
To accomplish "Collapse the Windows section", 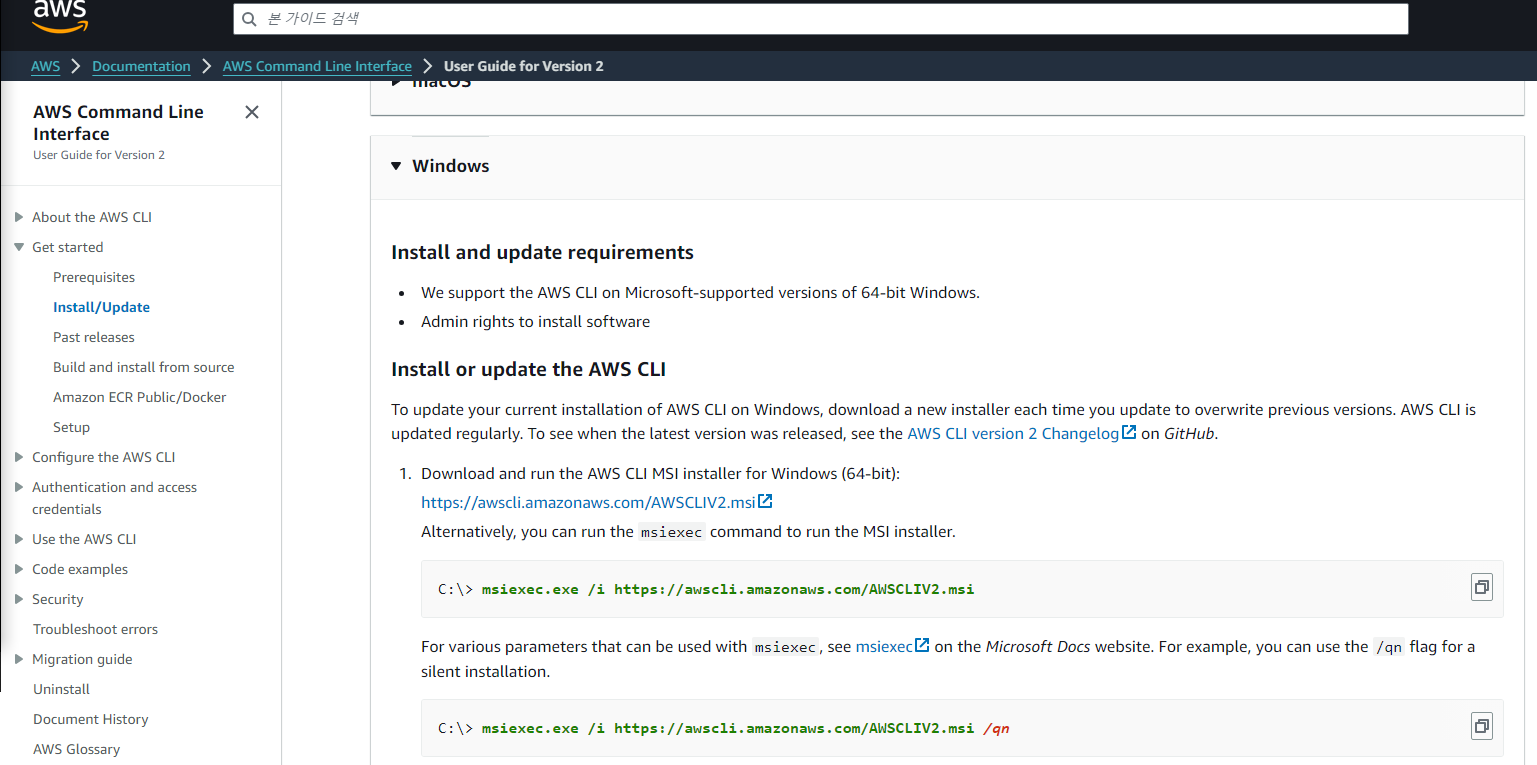I will click(396, 166).
